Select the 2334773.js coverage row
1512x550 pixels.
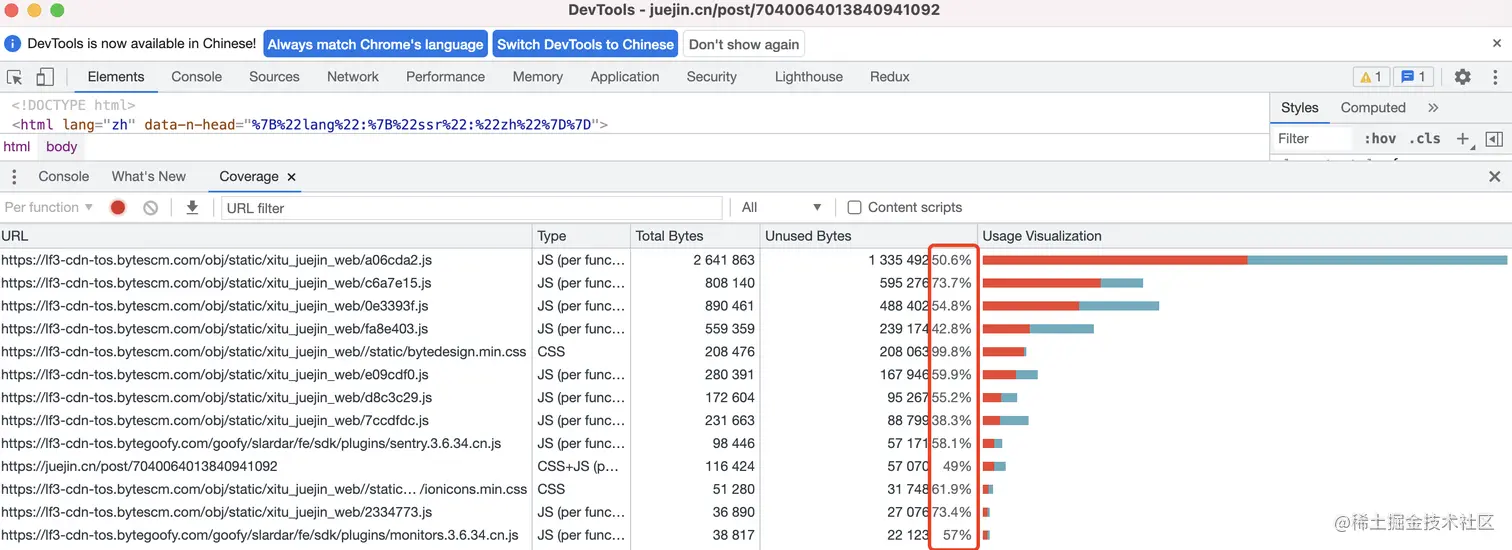[x=756, y=513]
